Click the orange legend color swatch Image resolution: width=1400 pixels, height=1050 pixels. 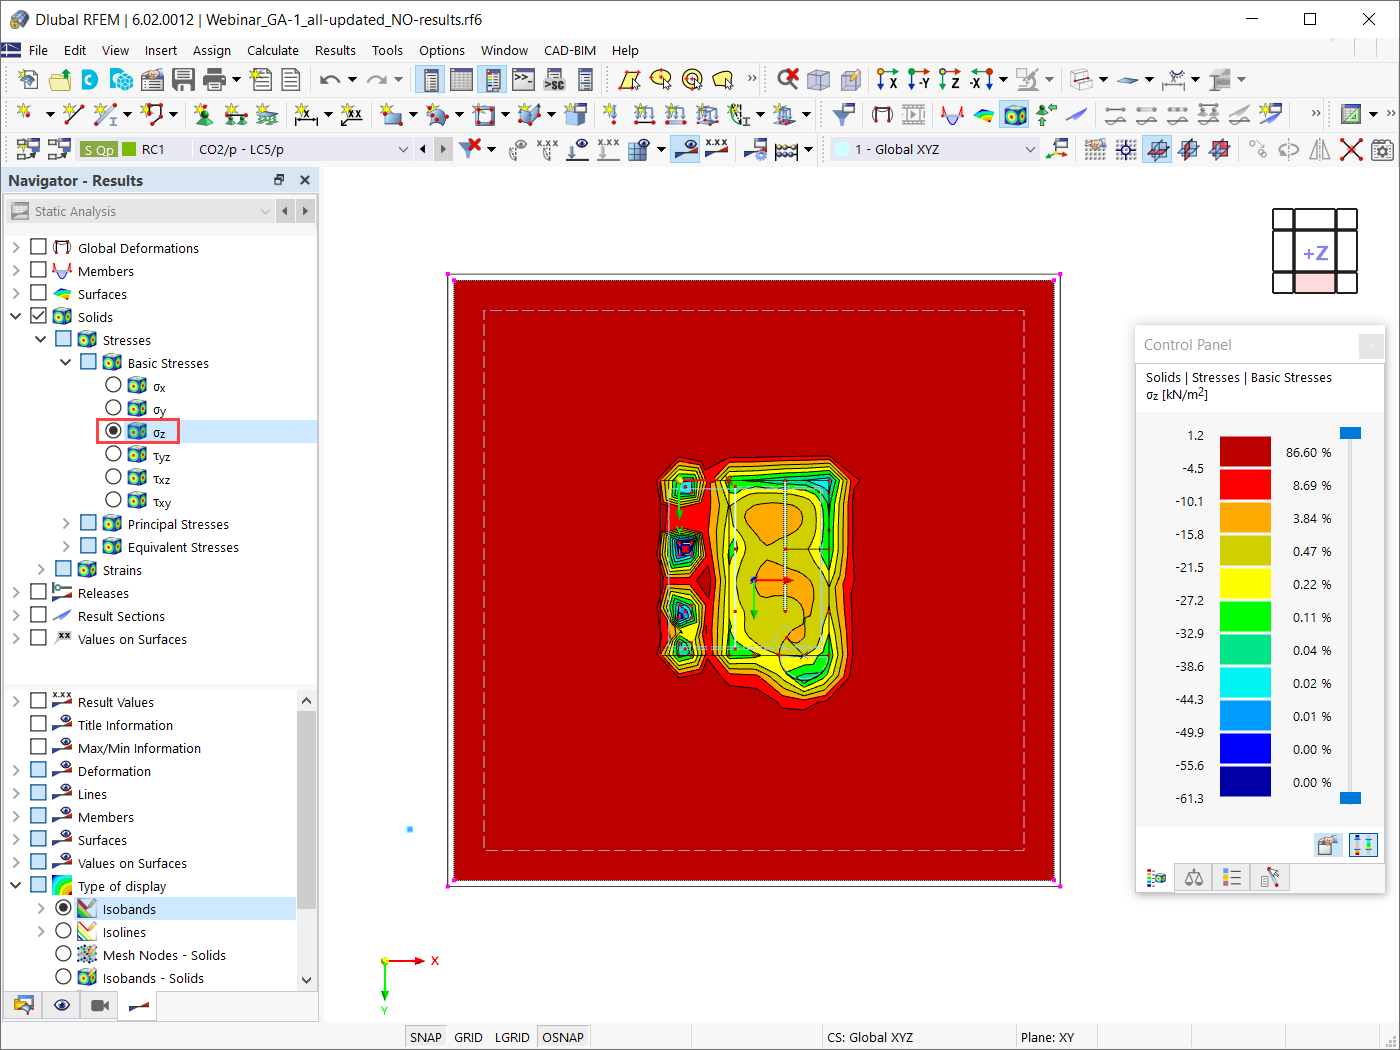[1245, 518]
